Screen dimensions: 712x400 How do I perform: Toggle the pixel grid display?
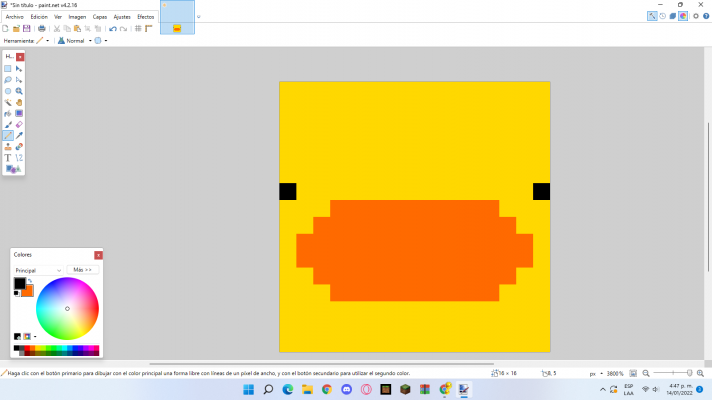coord(137,29)
